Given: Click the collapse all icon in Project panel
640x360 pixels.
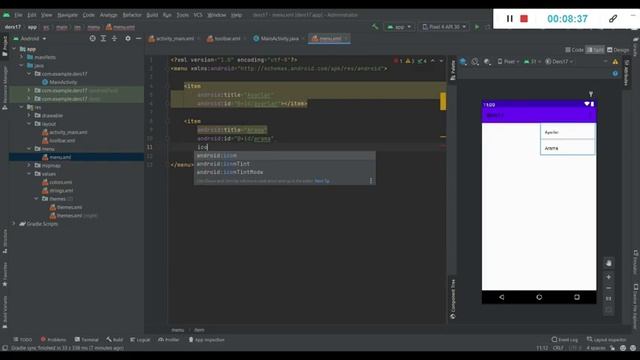Looking at the screenshot, I should (x=114, y=38).
